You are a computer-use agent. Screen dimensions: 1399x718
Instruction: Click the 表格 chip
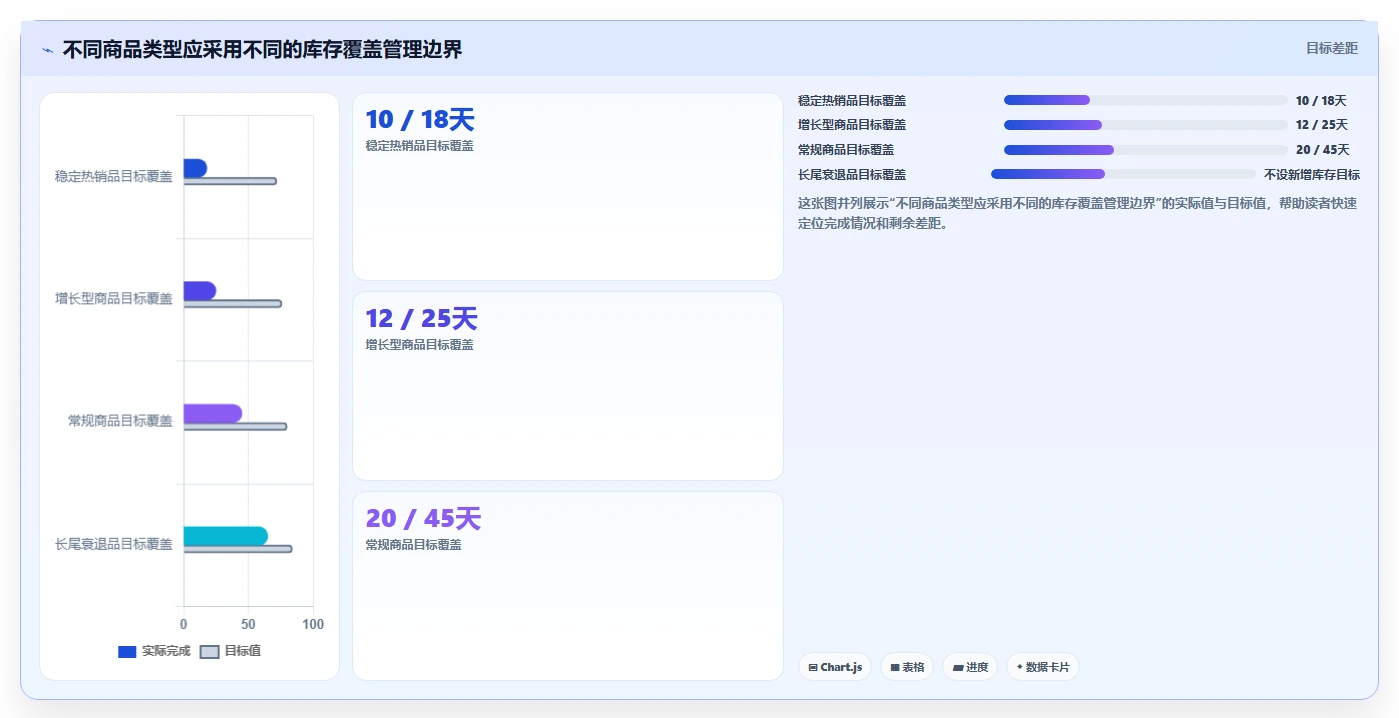907,667
